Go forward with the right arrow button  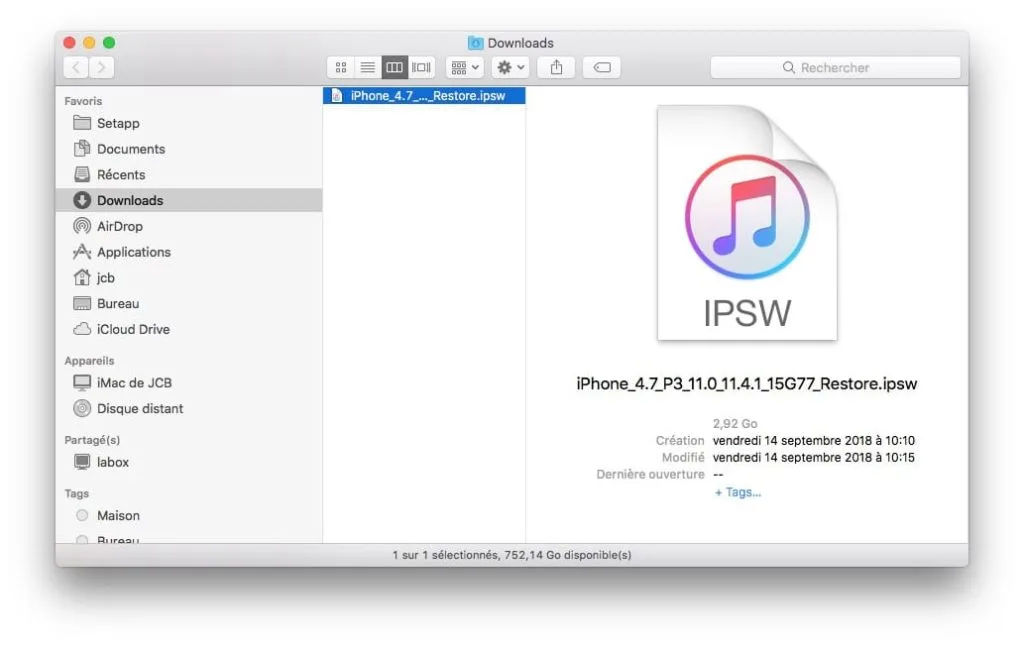tap(101, 67)
